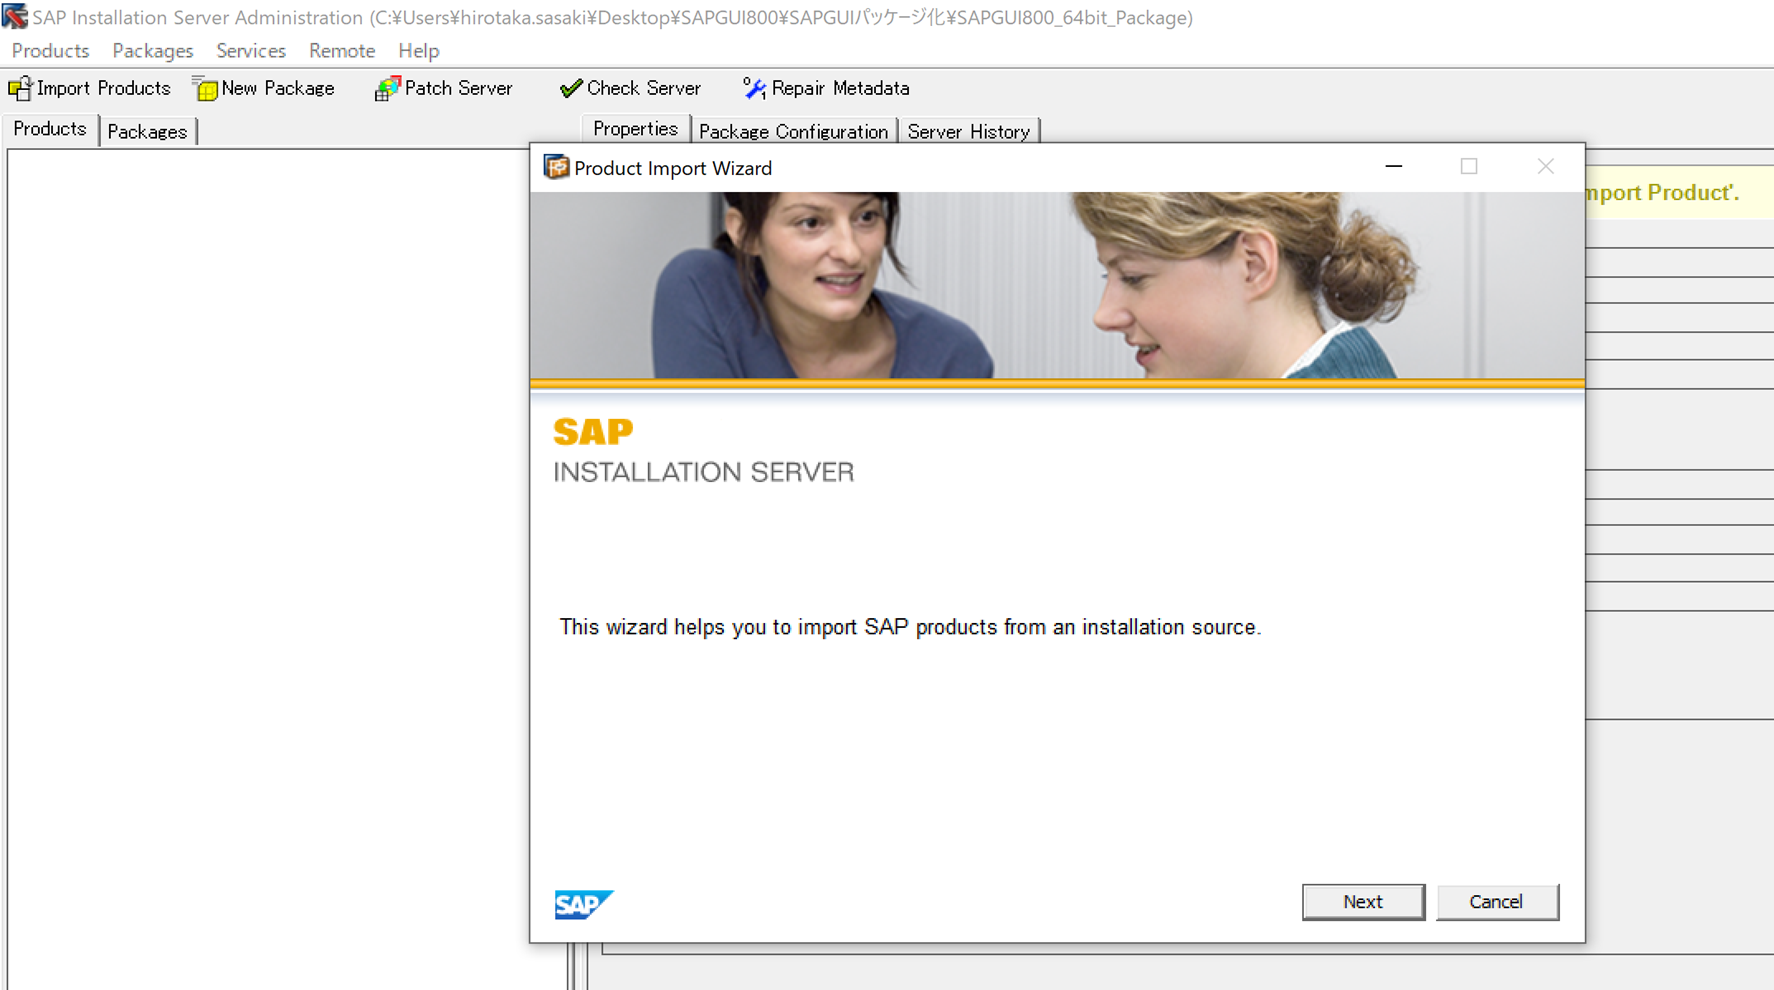1774x990 pixels.
Task: Click the orange SAP heading text
Action: tap(593, 432)
